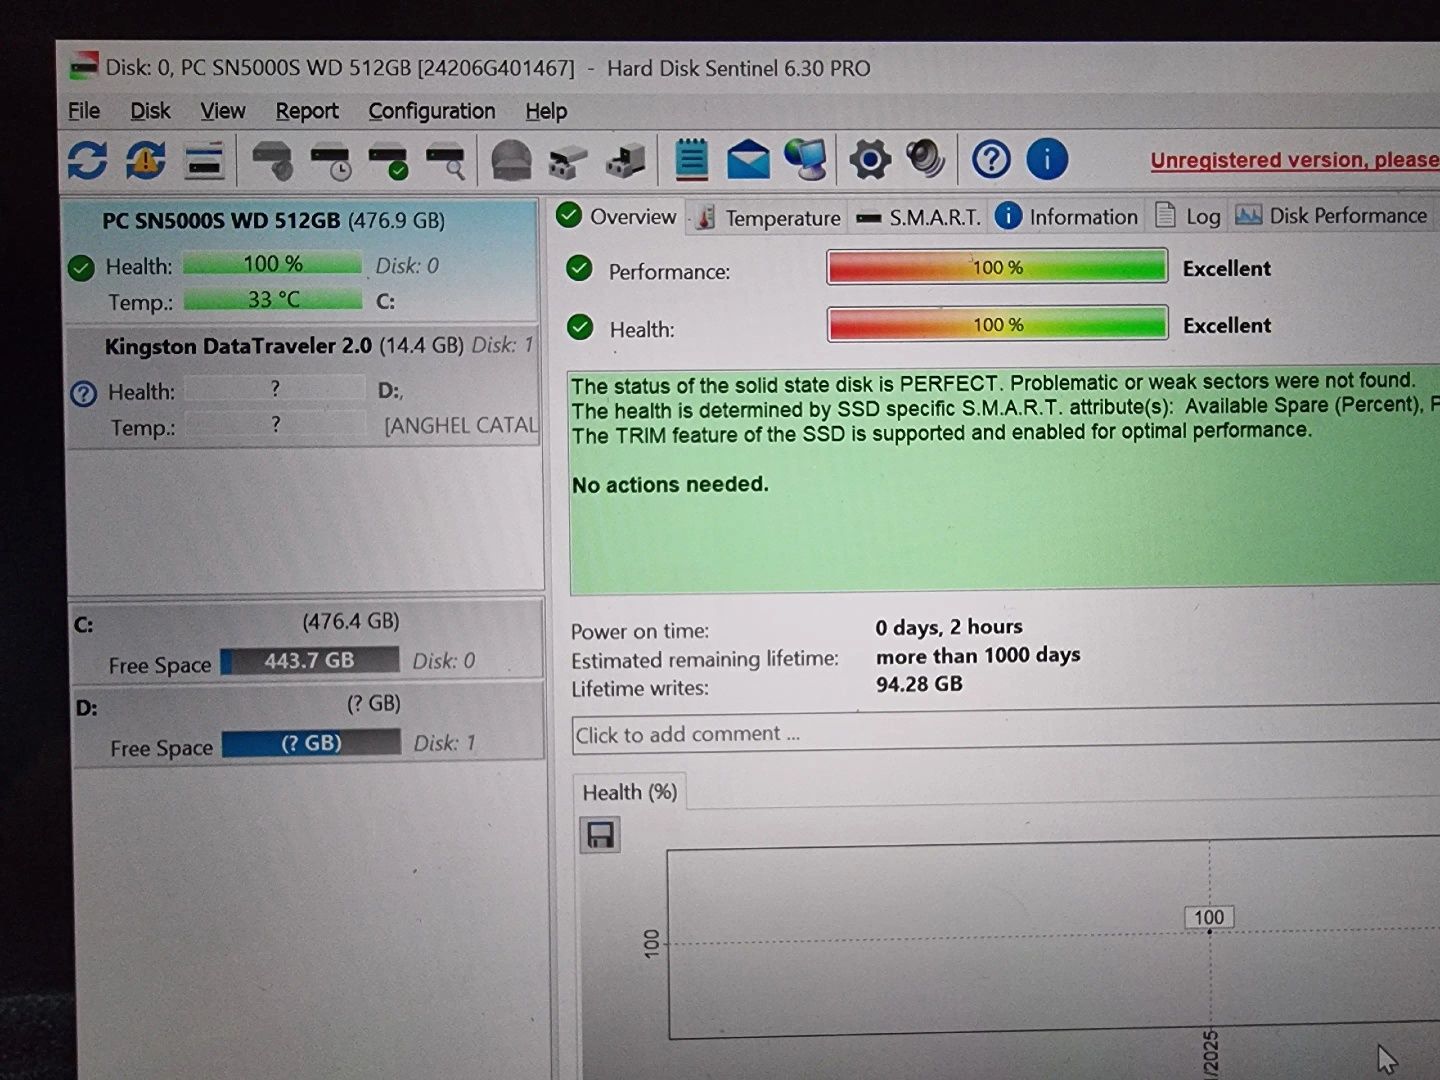This screenshot has width=1440, height=1080.
Task: Switch to the Disk Performance tab
Action: pos(1331,216)
